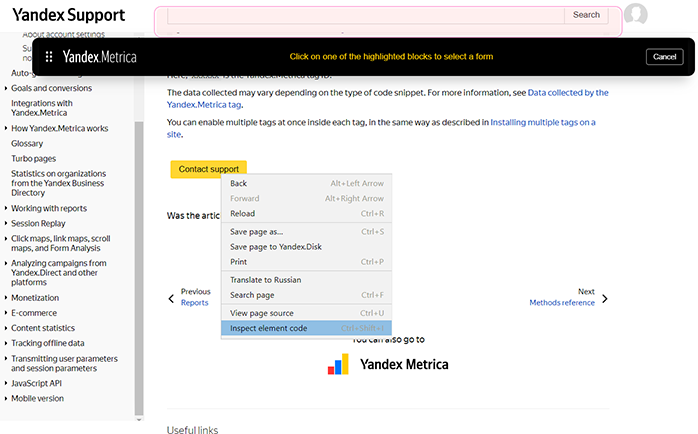The height and width of the screenshot is (434, 698).
Task: Click the Yandex Metrica colored bars logo
Action: coord(338,364)
